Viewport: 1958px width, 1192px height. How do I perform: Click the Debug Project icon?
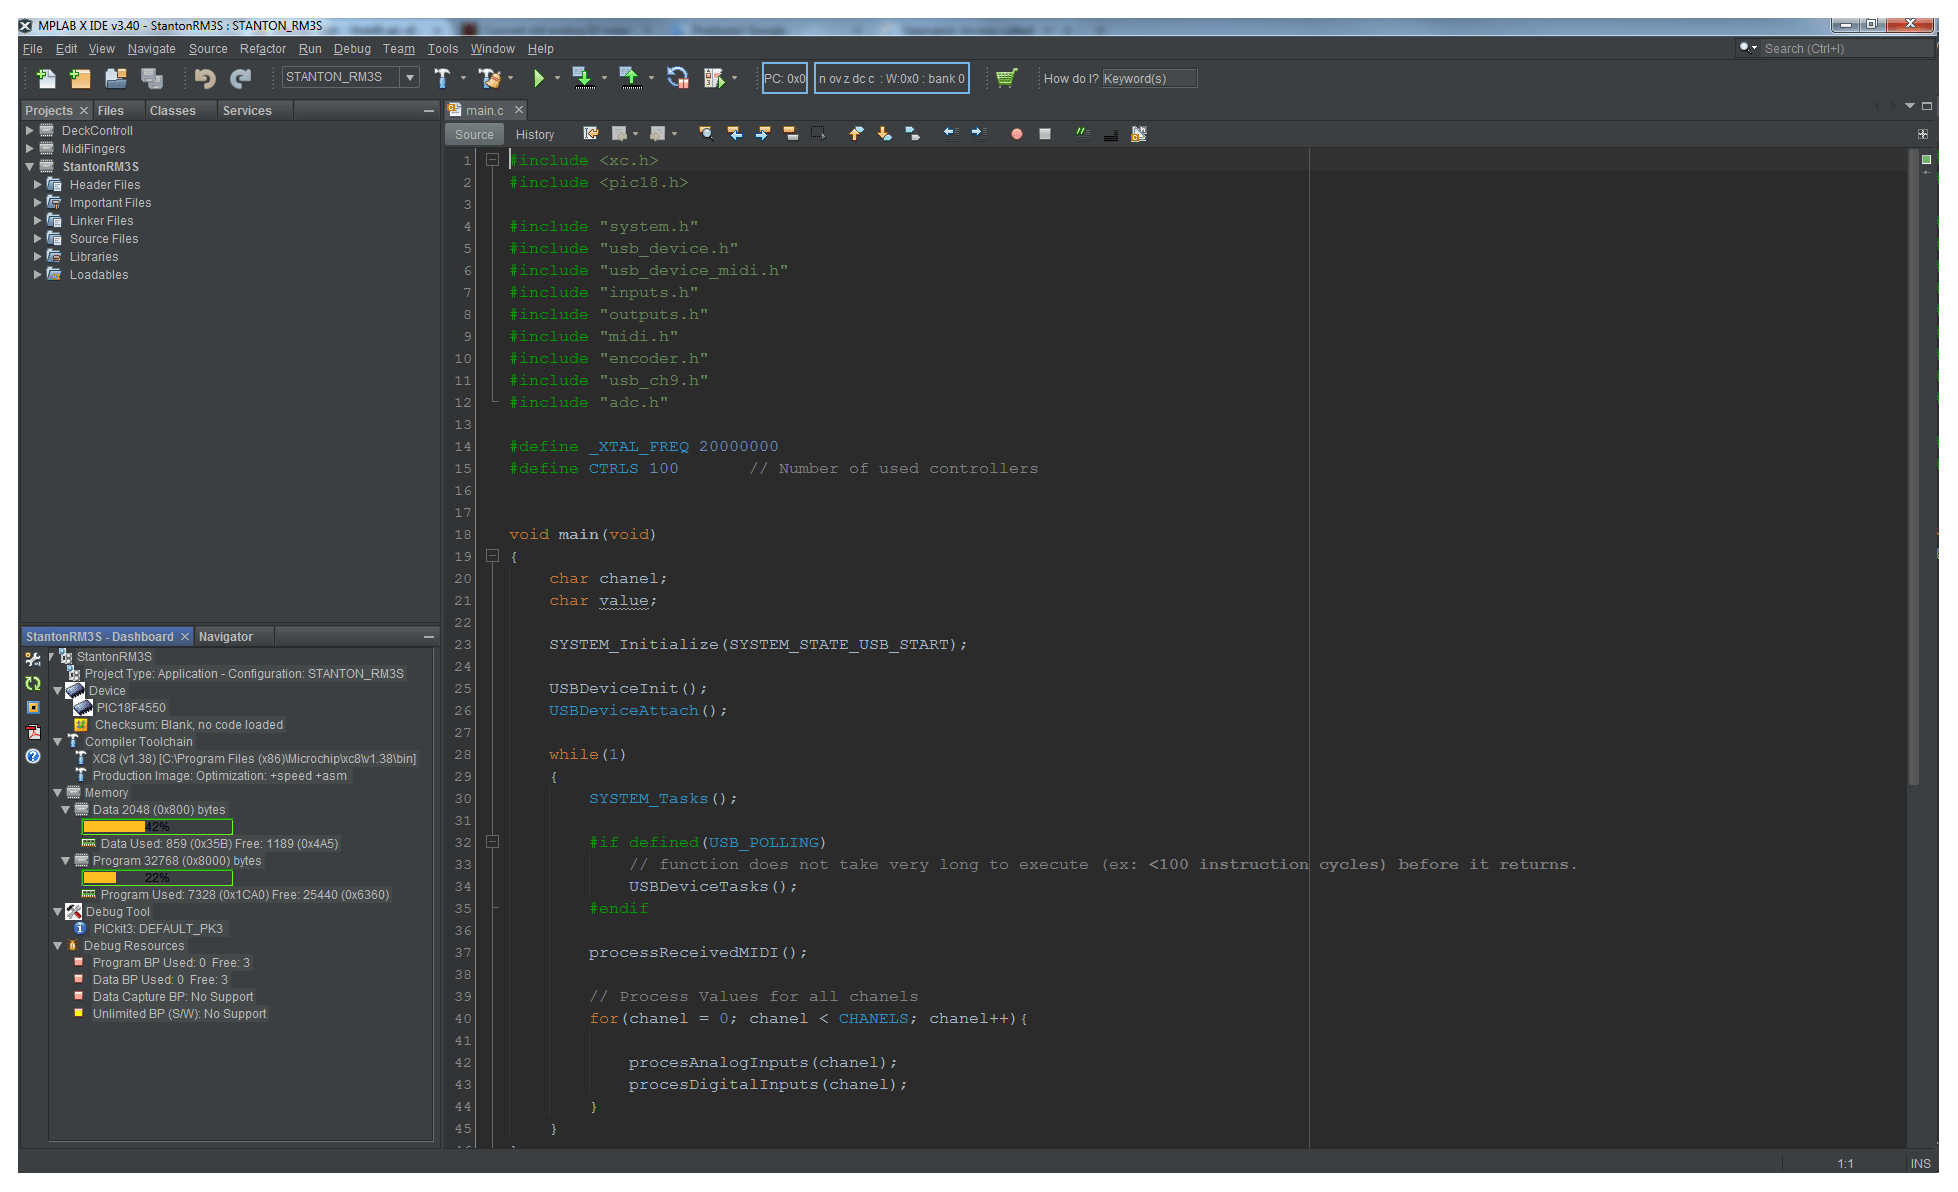714,78
